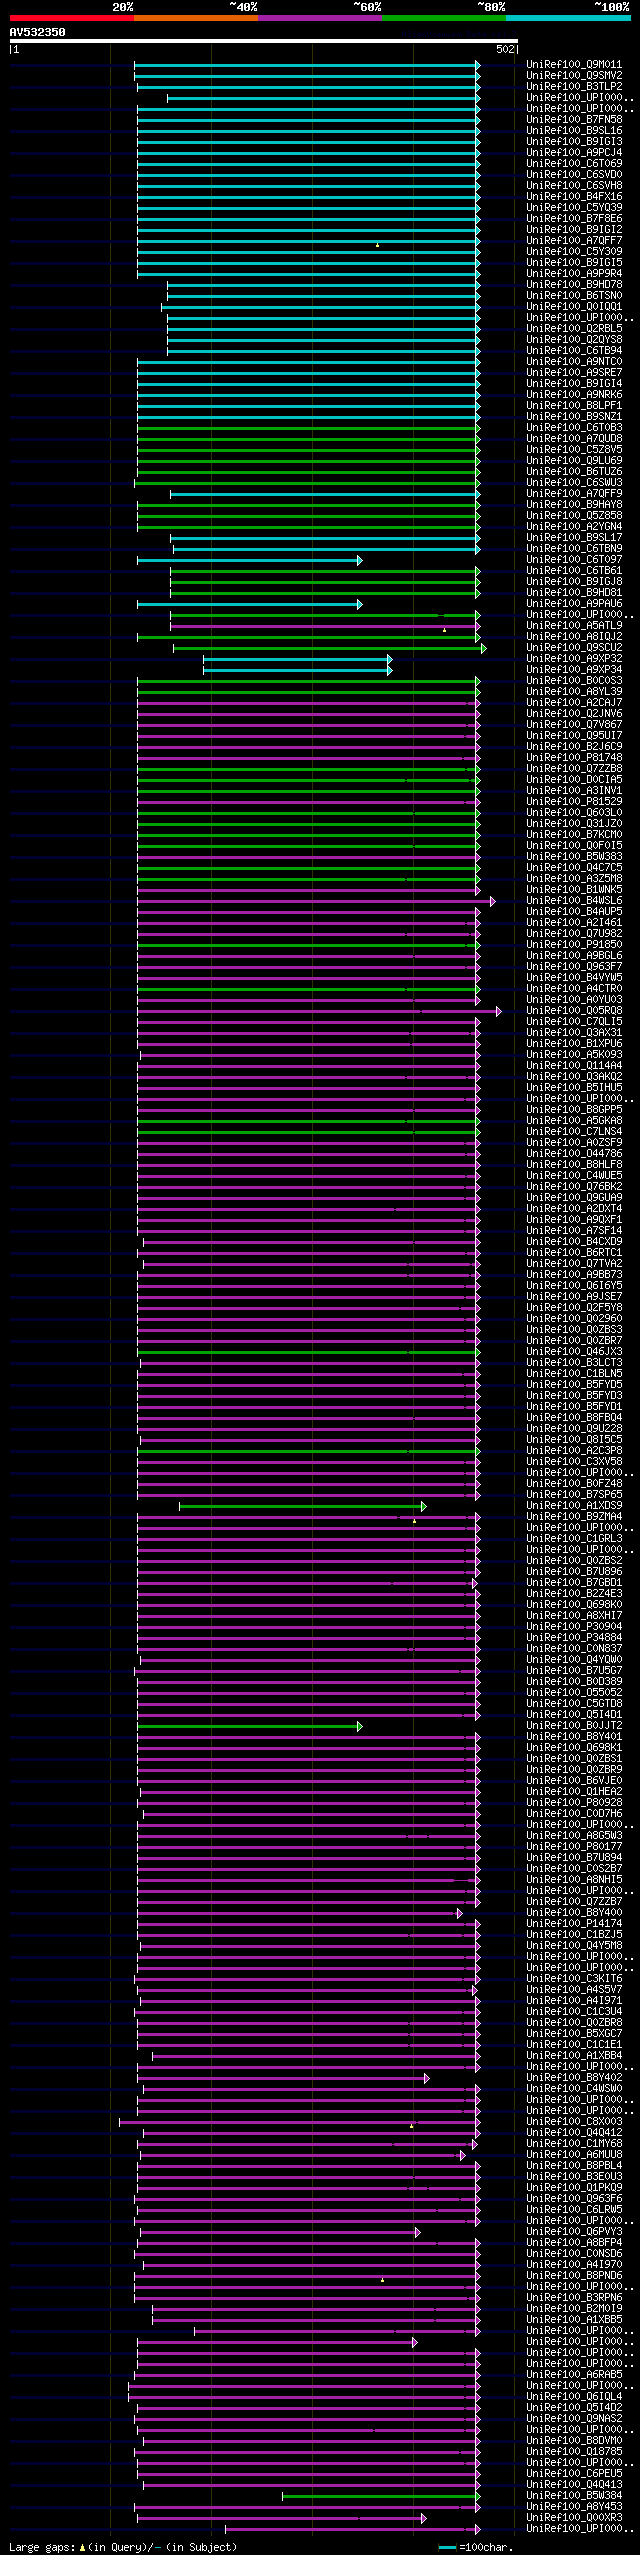Select label UniRef100_A2C3P8
This screenshot has height=2555, width=640.
[574, 1451]
